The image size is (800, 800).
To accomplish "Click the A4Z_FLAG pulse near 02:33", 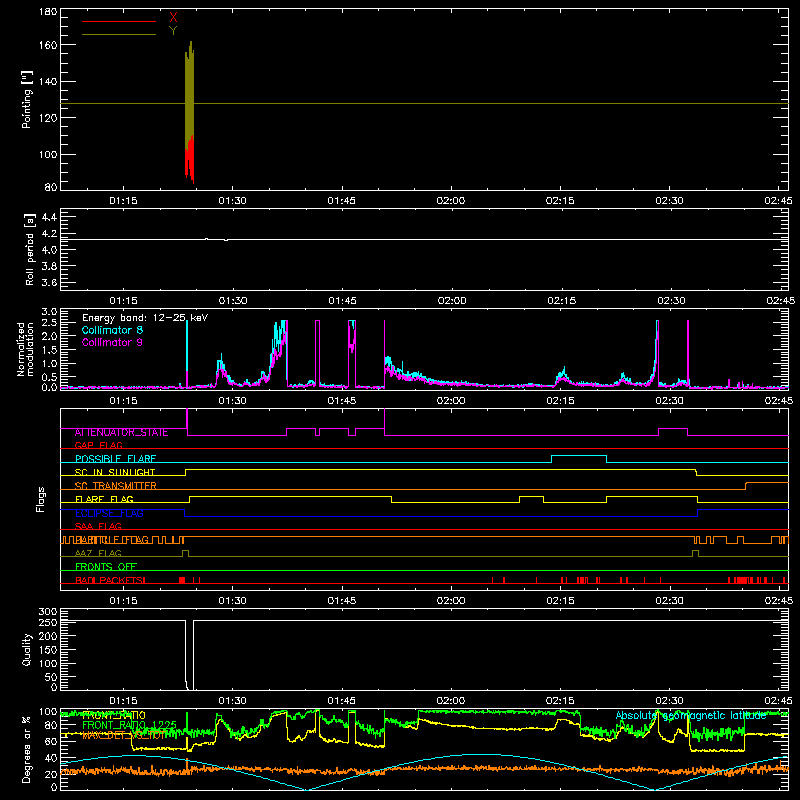I will 695,553.
